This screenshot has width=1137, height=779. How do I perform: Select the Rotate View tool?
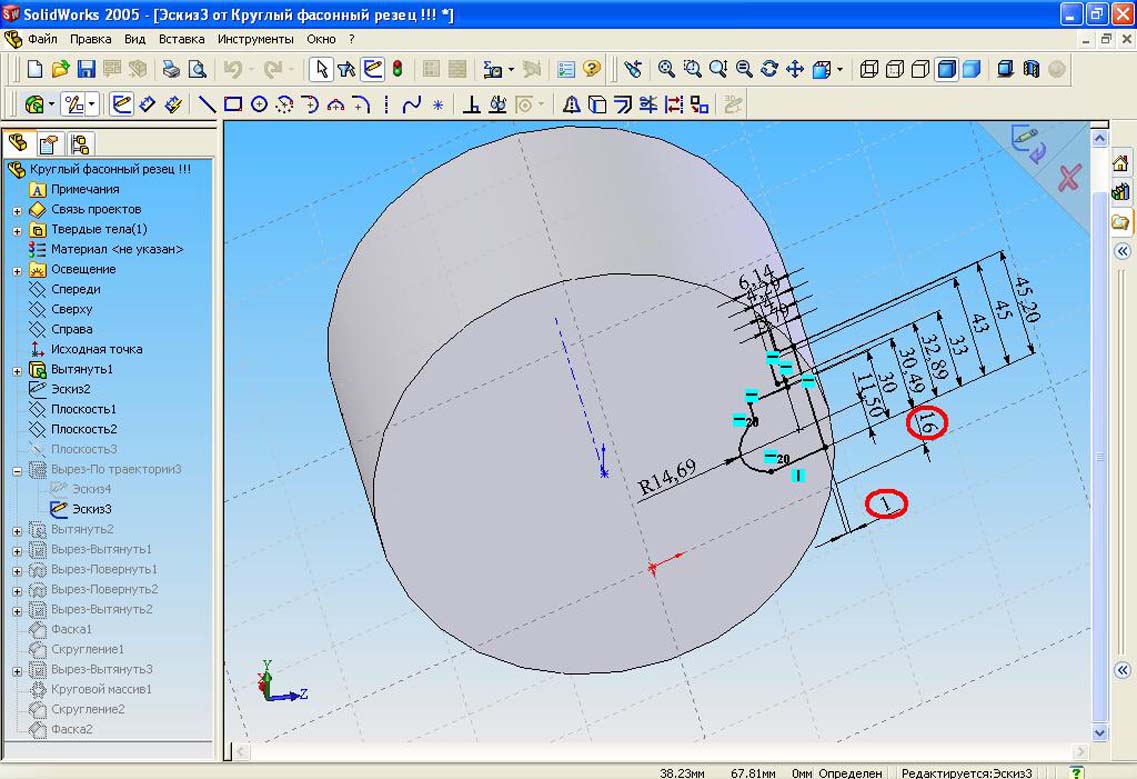click(x=769, y=69)
